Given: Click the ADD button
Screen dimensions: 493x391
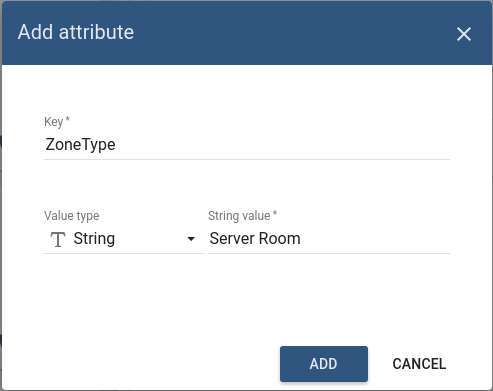Looking at the screenshot, I should [x=324, y=364].
